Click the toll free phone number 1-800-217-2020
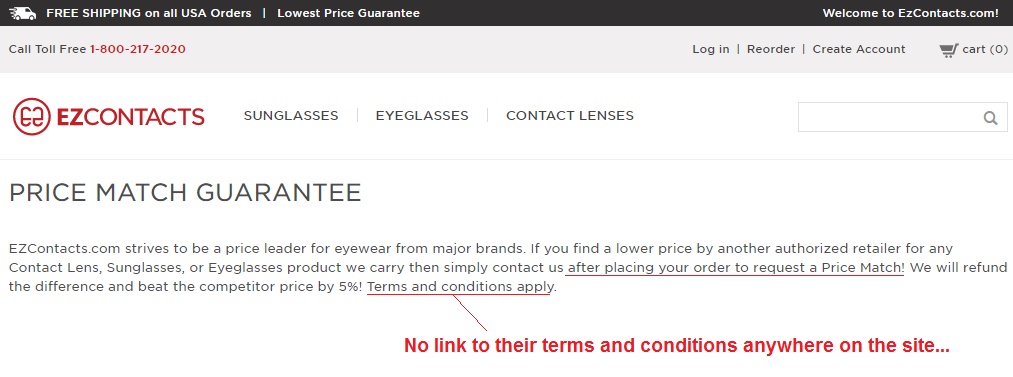1013x377 pixels. click(x=138, y=49)
